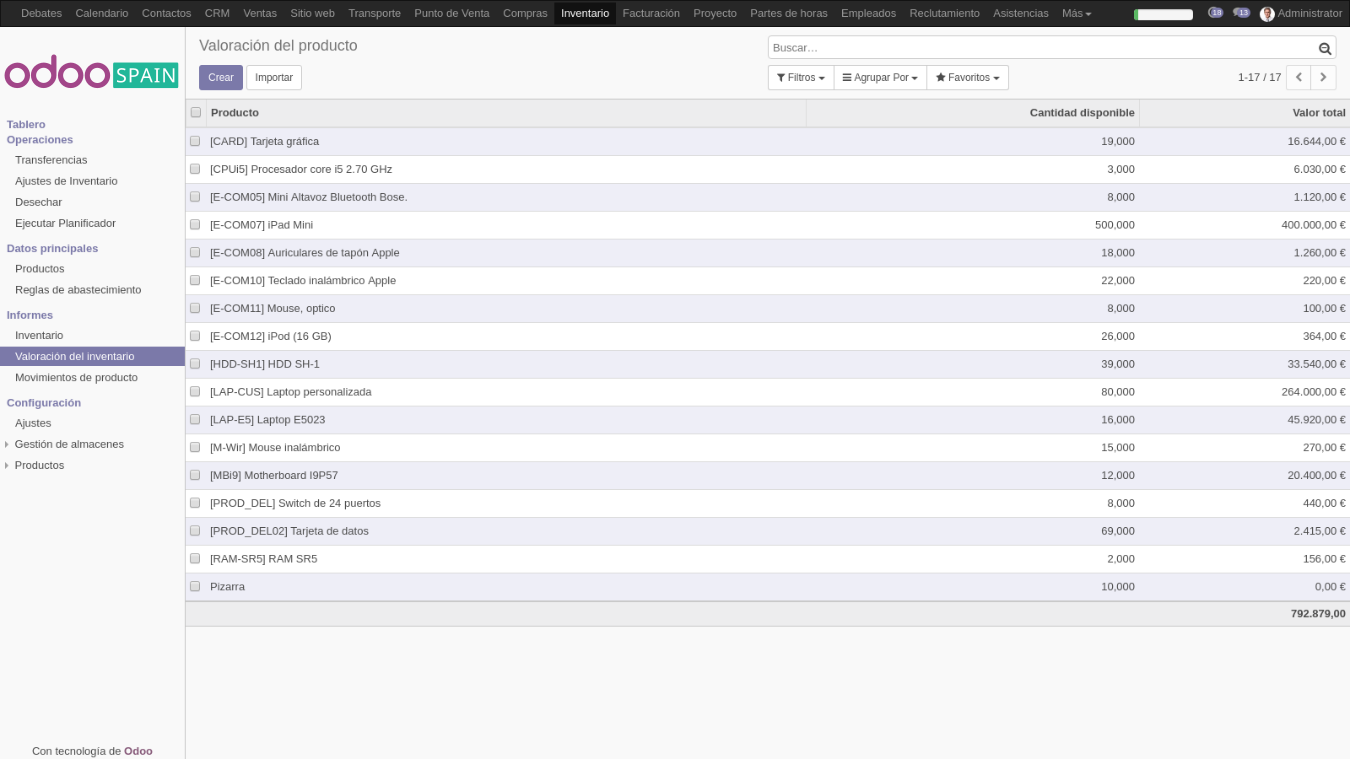Click into the Buscar search field

click(x=1040, y=48)
